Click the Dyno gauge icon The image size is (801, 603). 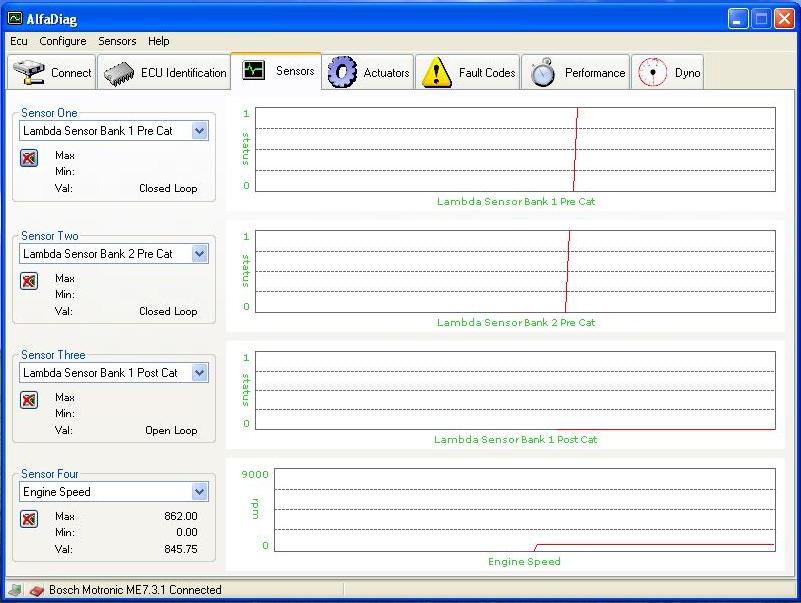coord(652,72)
